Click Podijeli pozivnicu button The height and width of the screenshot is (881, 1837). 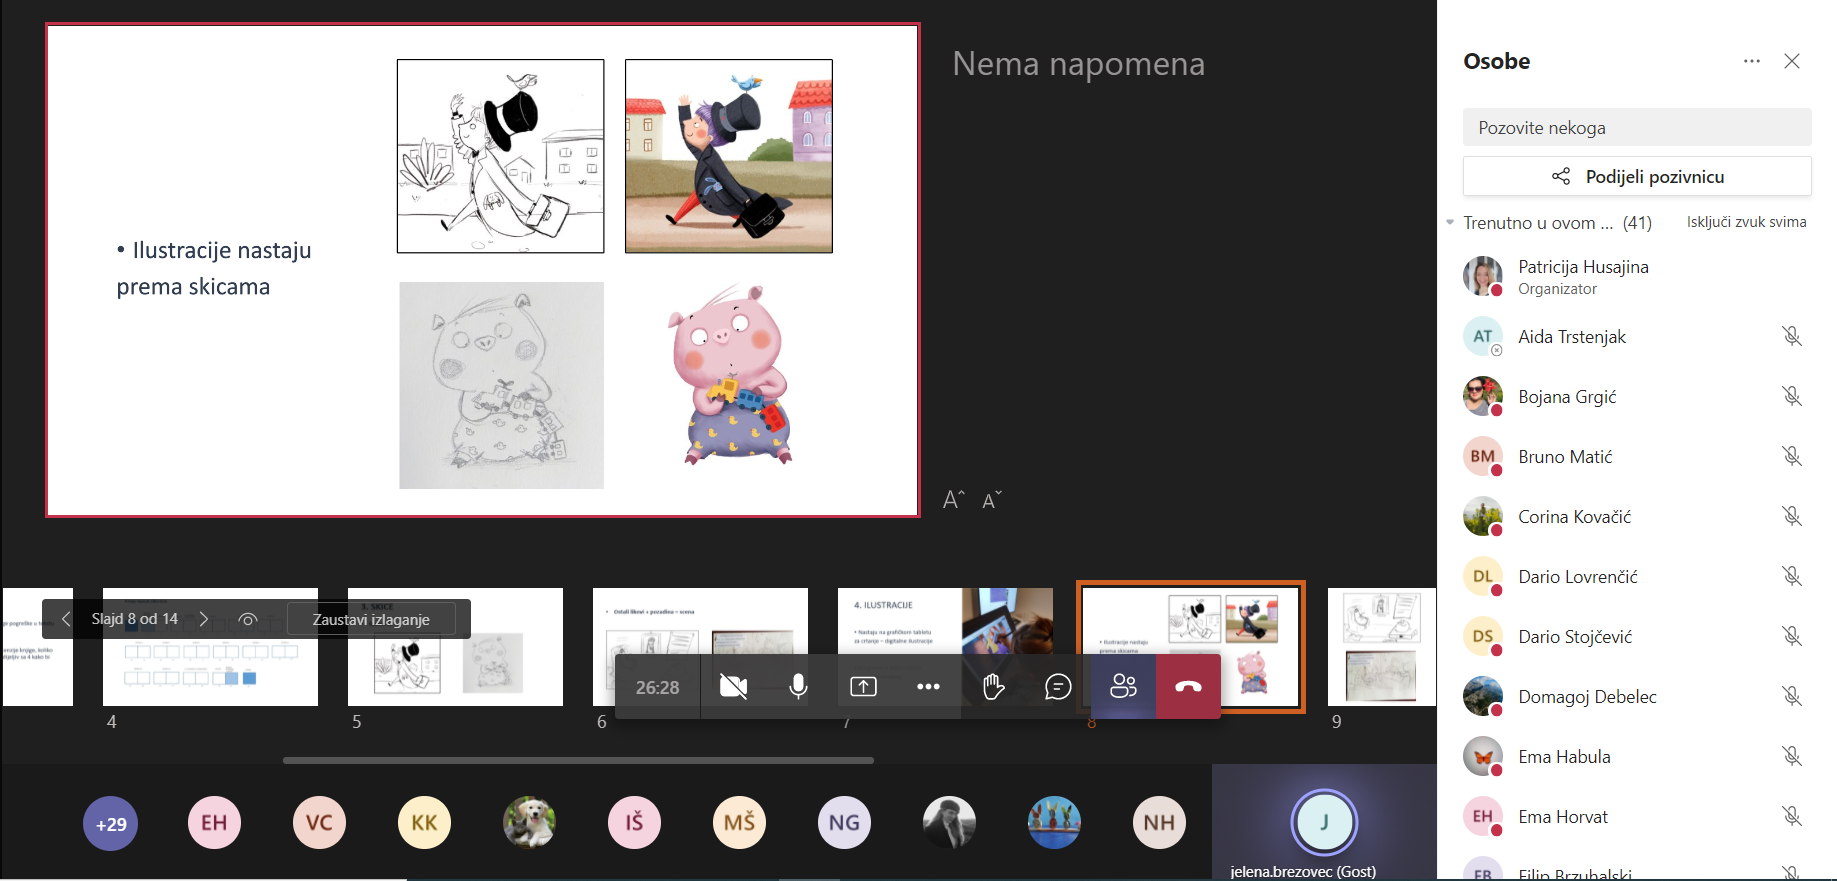pyautogui.click(x=1637, y=176)
